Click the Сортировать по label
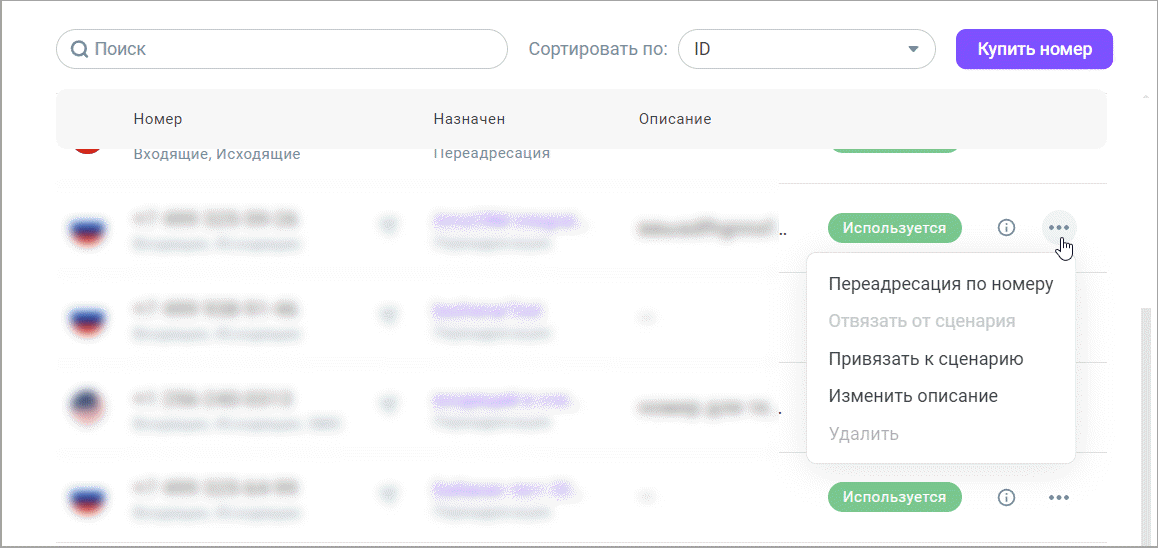 click(598, 49)
